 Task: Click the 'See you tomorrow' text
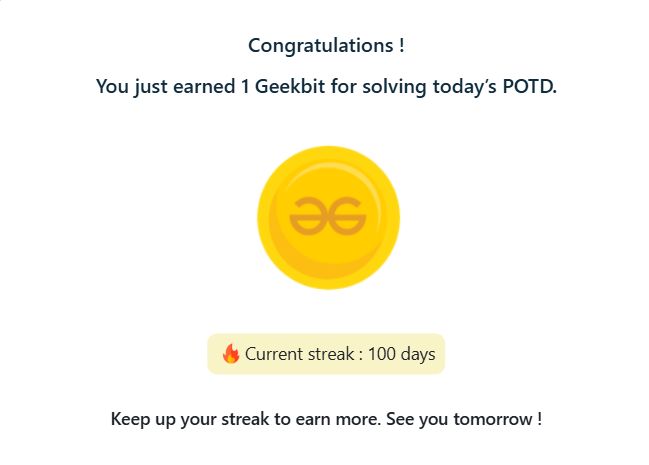[x=464, y=419]
